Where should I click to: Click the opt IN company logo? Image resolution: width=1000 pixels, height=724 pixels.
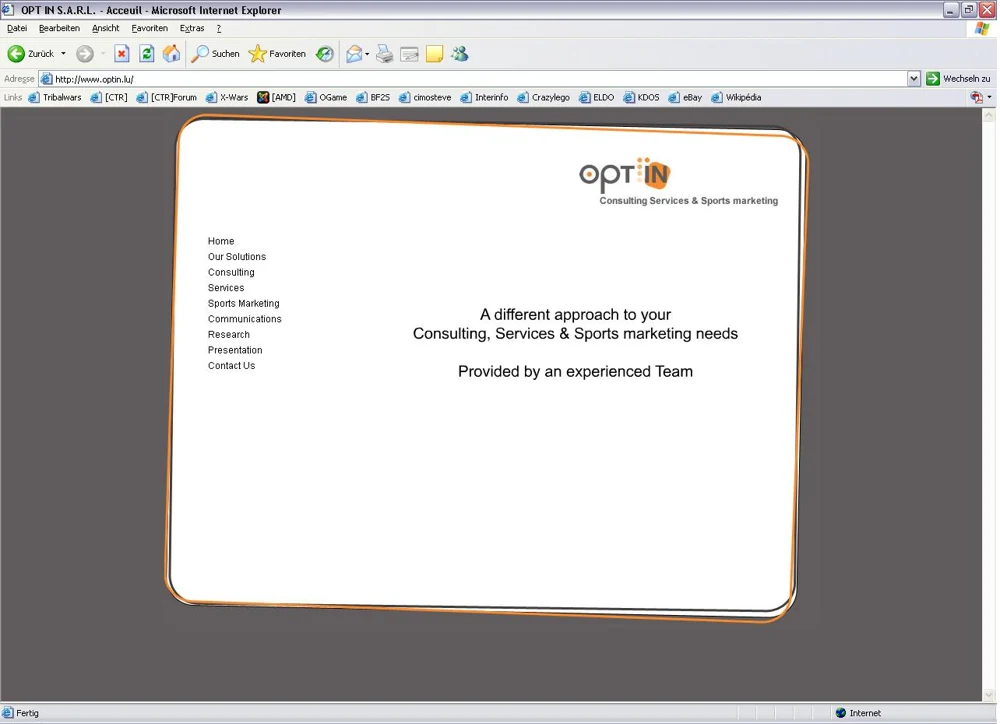coord(625,175)
